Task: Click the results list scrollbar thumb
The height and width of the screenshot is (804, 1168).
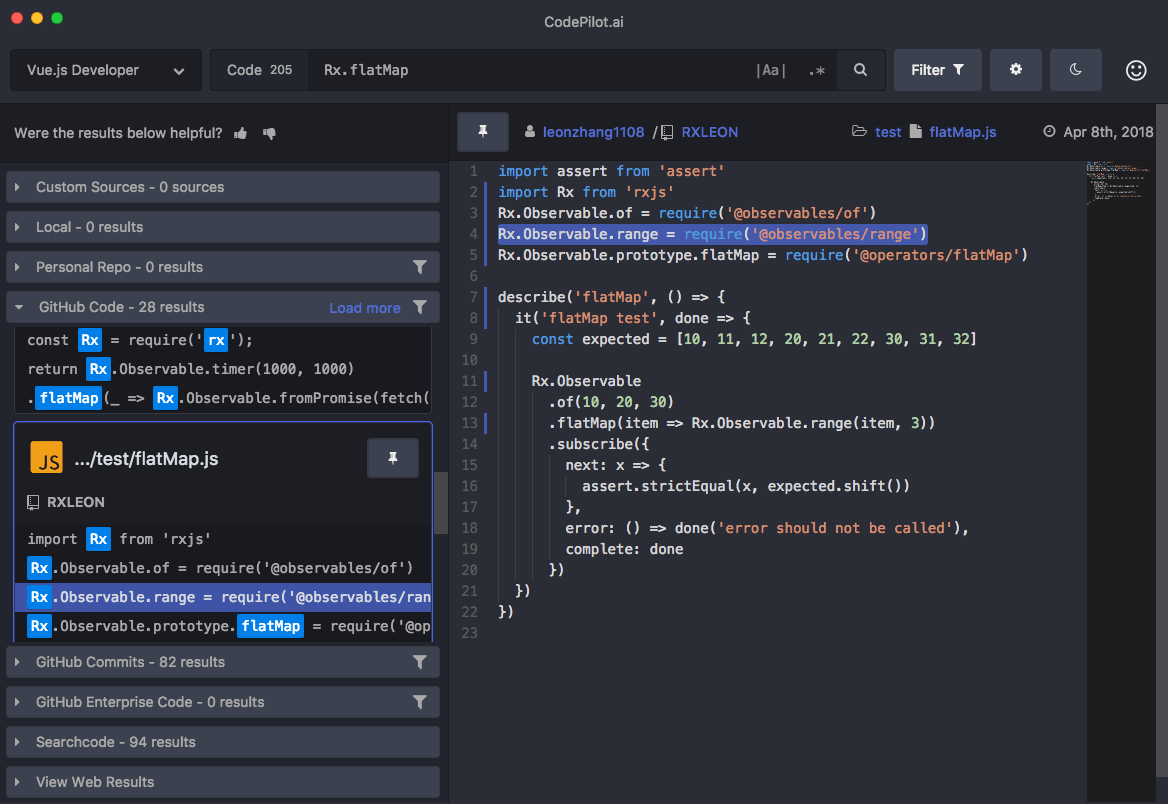Action: pyautogui.click(x=441, y=503)
